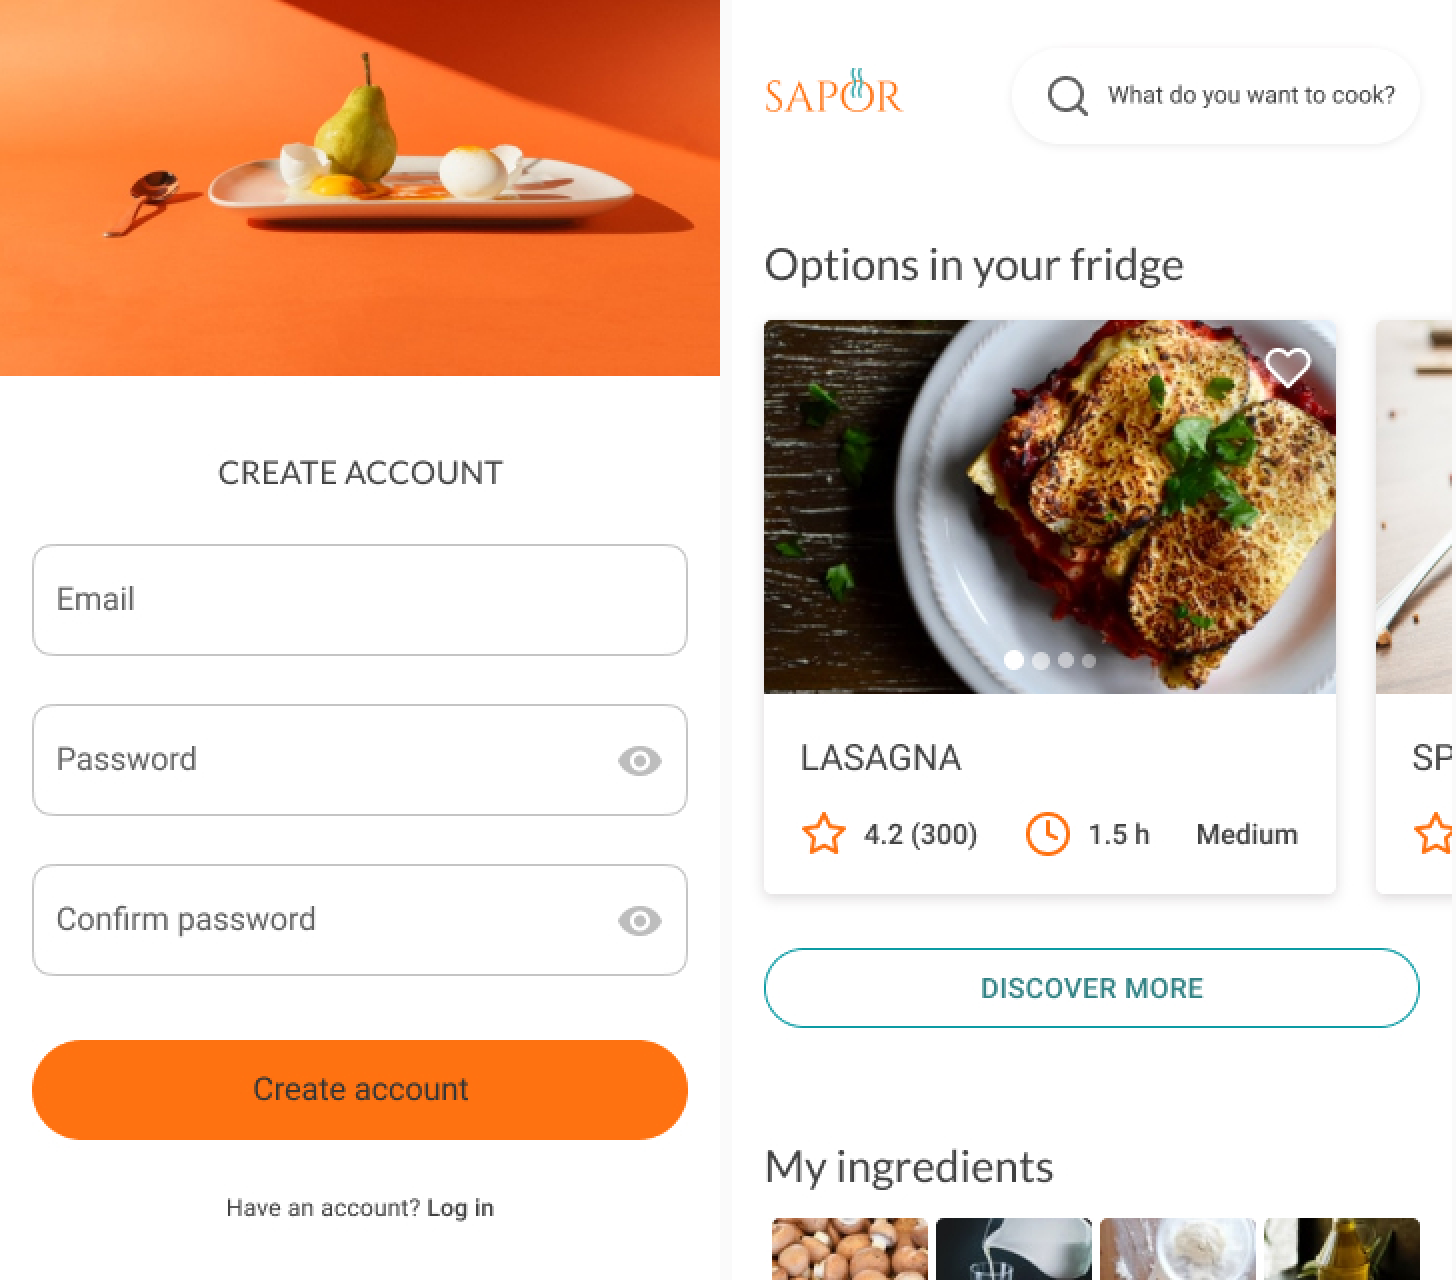The image size is (1456, 1280).
Task: Open the Log in link
Action: point(461,1207)
